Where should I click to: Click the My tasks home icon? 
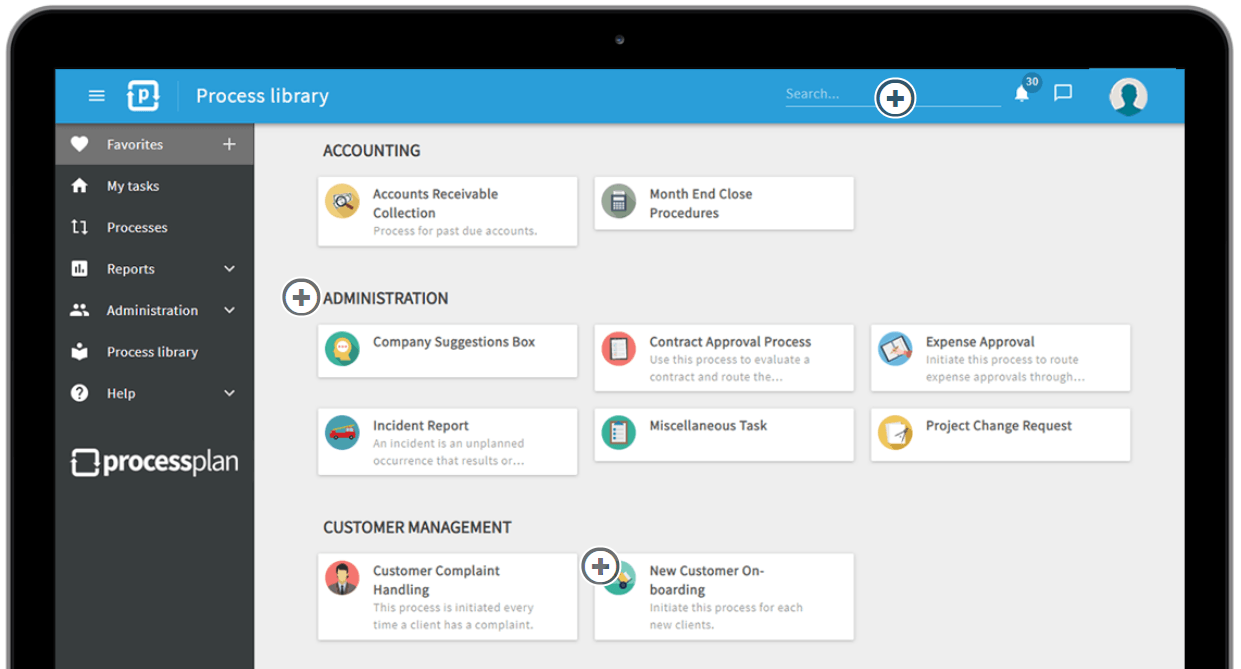80,186
